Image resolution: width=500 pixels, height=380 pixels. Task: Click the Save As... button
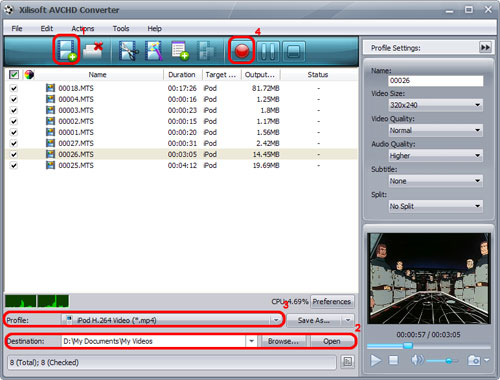314,320
